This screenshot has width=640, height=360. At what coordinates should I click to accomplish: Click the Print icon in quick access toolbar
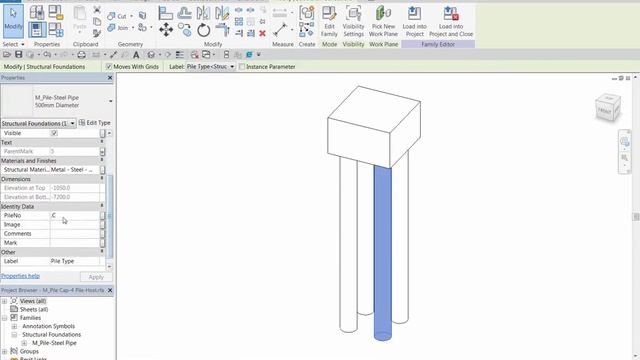pos(82,55)
